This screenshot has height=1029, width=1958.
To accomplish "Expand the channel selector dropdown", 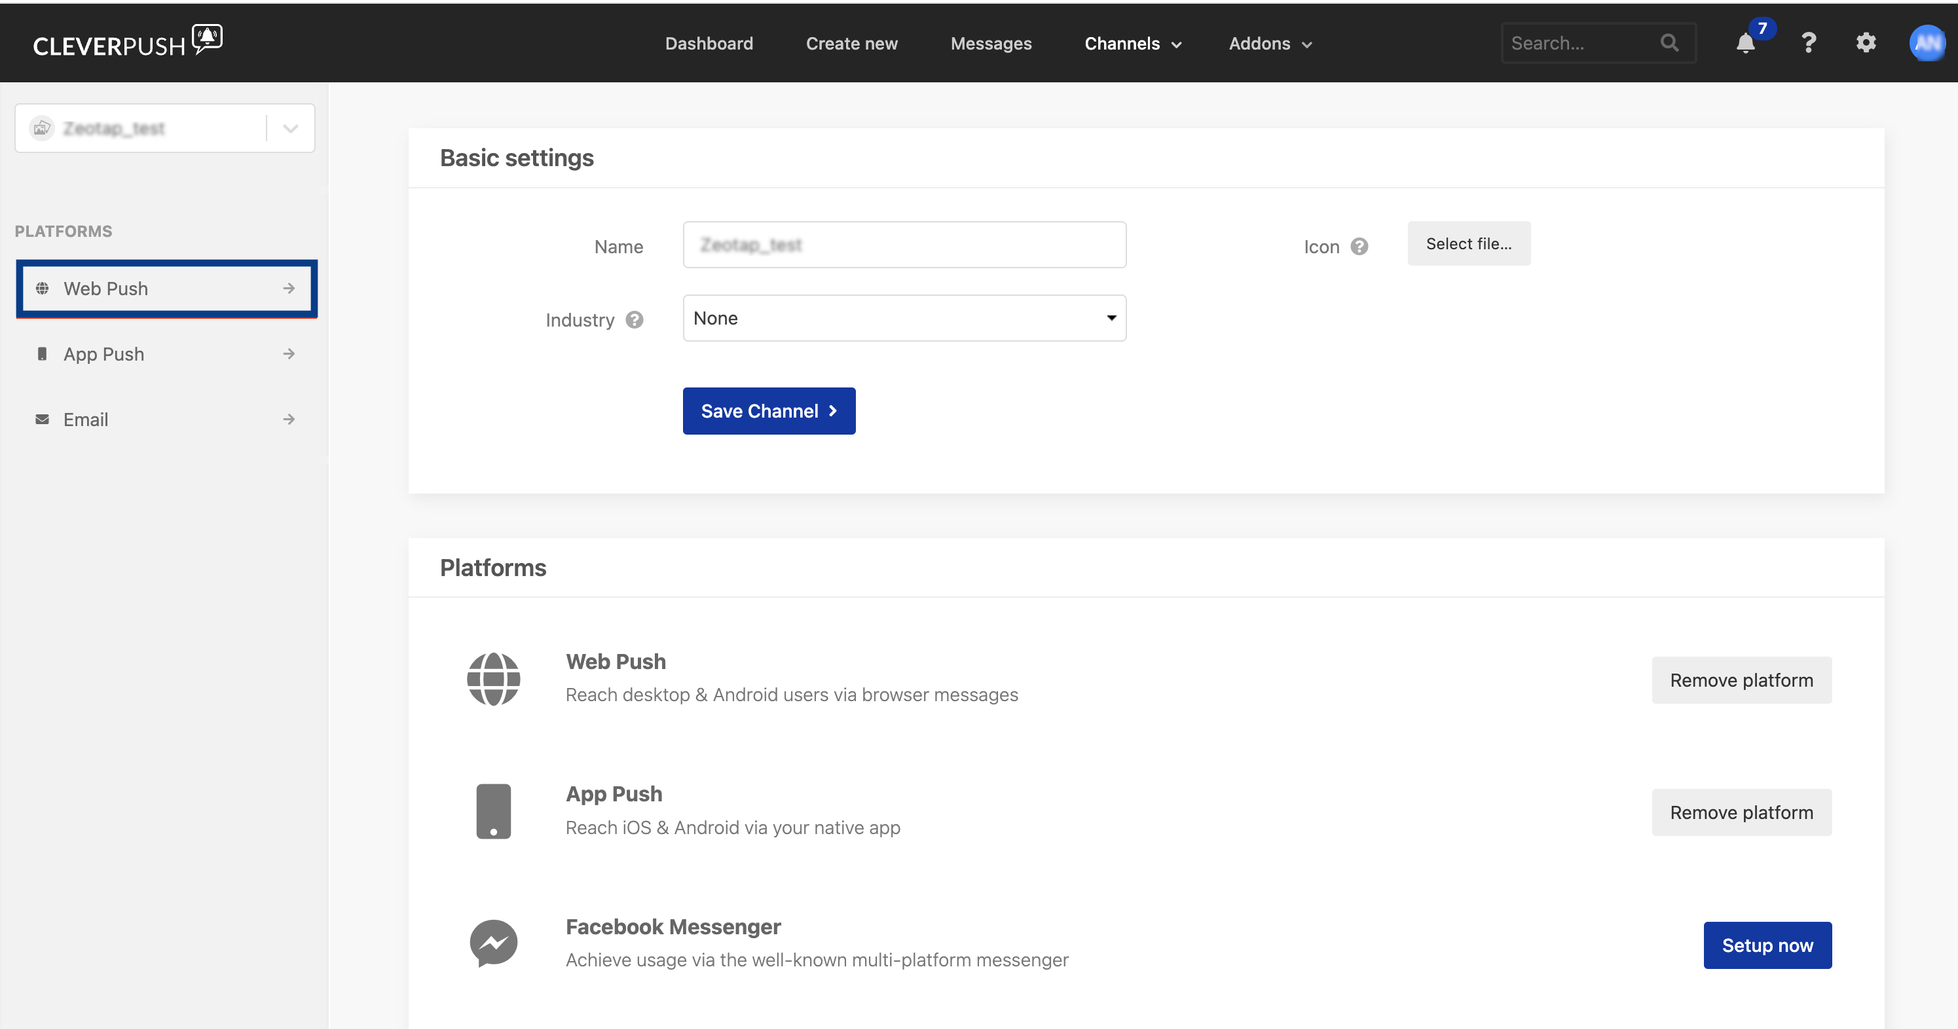I will point(290,128).
